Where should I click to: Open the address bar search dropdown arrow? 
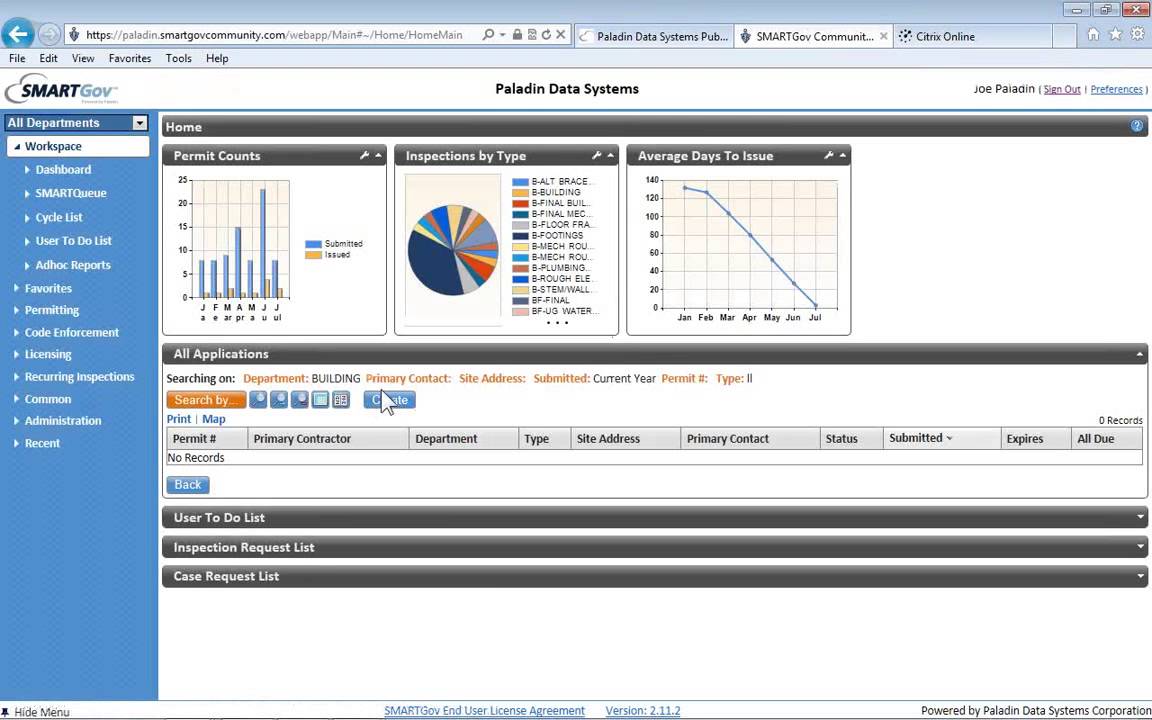pos(503,35)
